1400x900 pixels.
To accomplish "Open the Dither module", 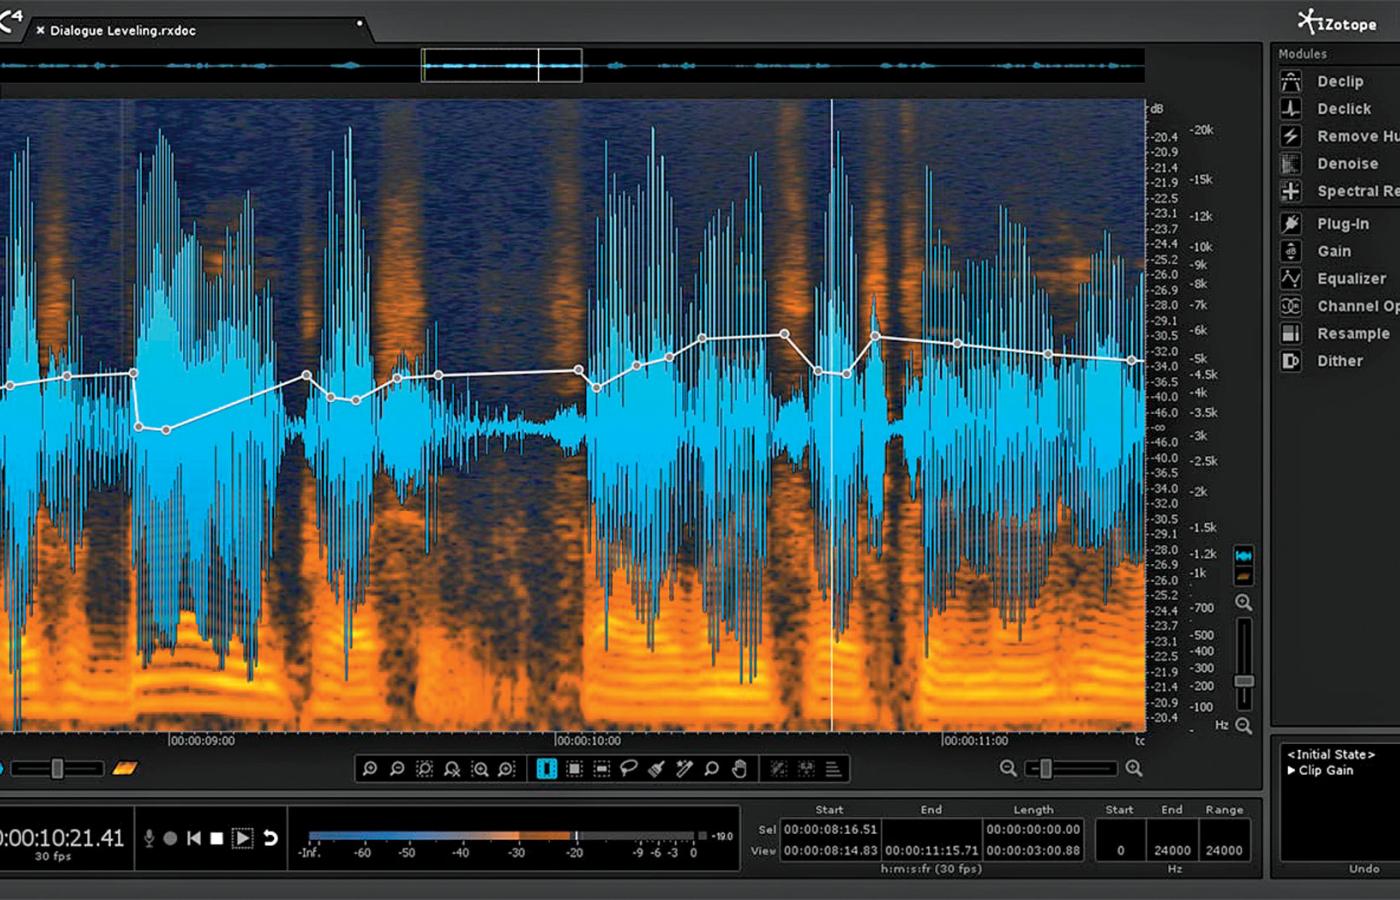I will (1339, 362).
